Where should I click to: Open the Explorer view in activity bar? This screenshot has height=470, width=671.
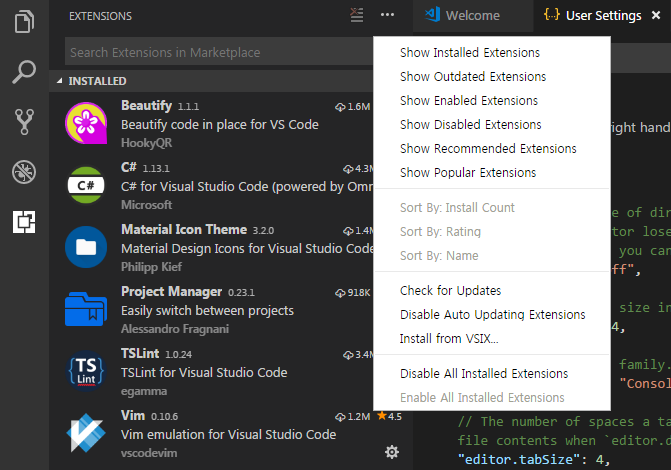(x=24, y=21)
